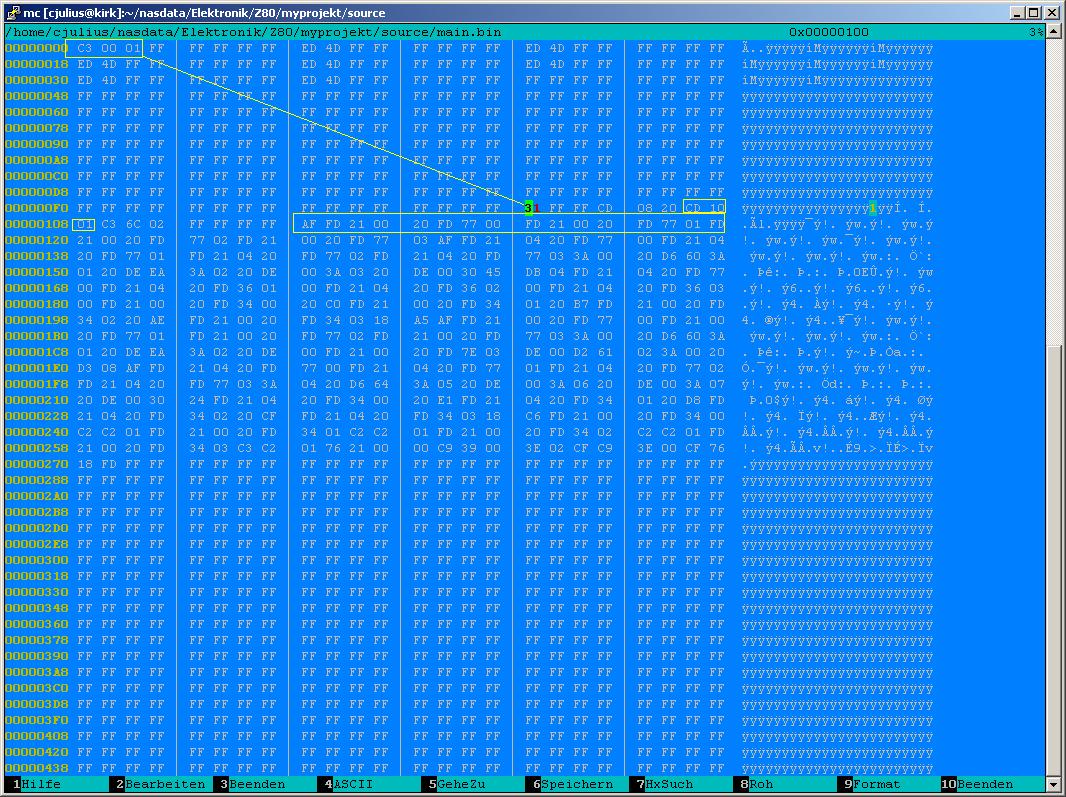
Task: Select the offset 00000438 row label
Action: (x=37, y=768)
